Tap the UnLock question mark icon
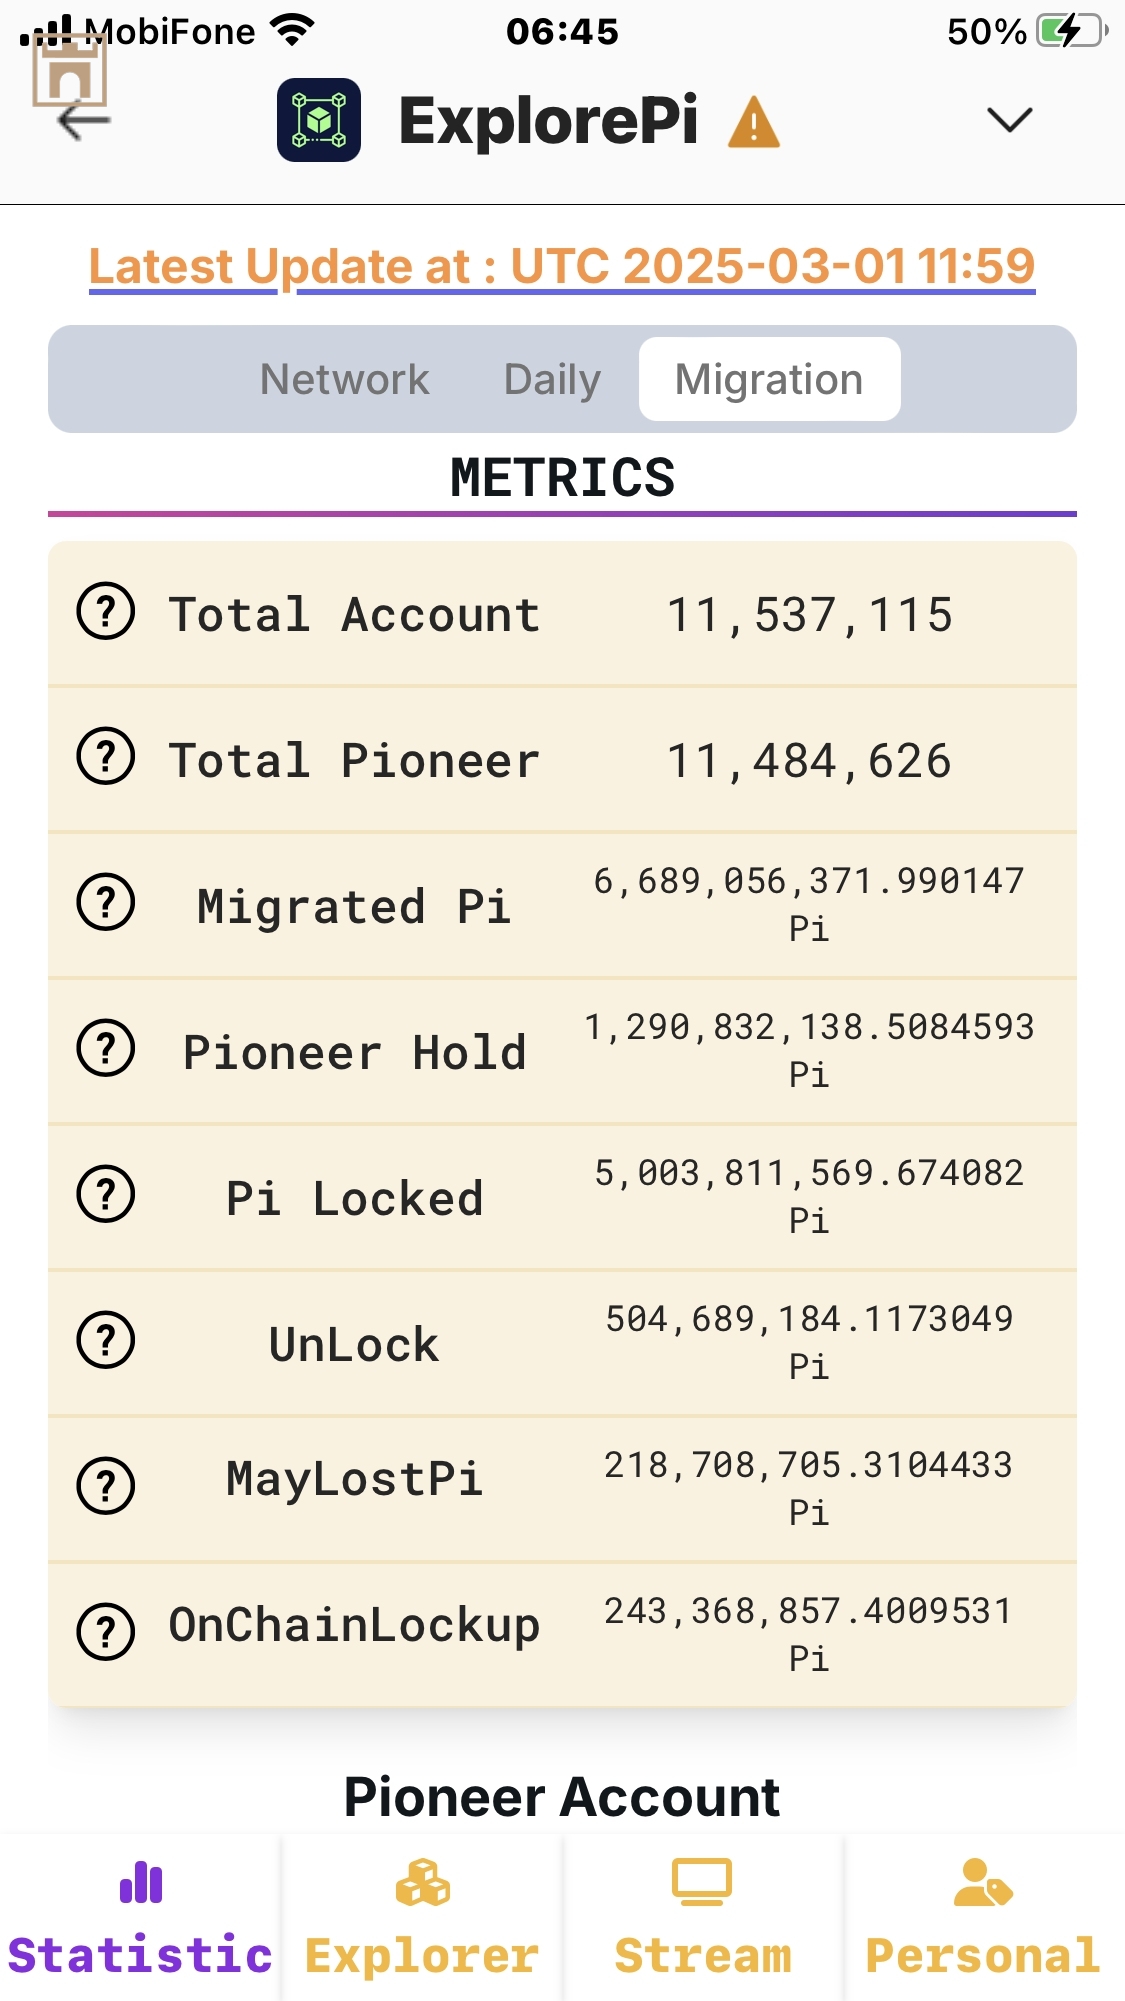The height and width of the screenshot is (2001, 1125). 106,1341
